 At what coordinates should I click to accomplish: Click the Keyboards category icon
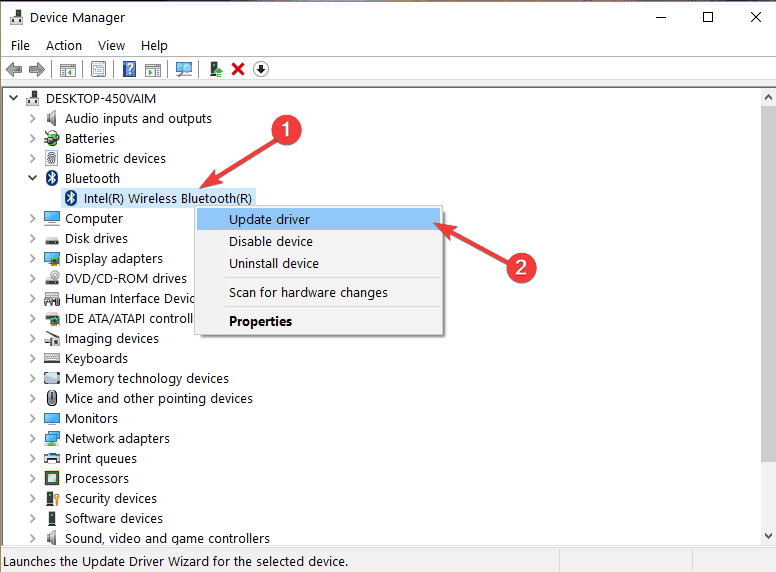[52, 358]
